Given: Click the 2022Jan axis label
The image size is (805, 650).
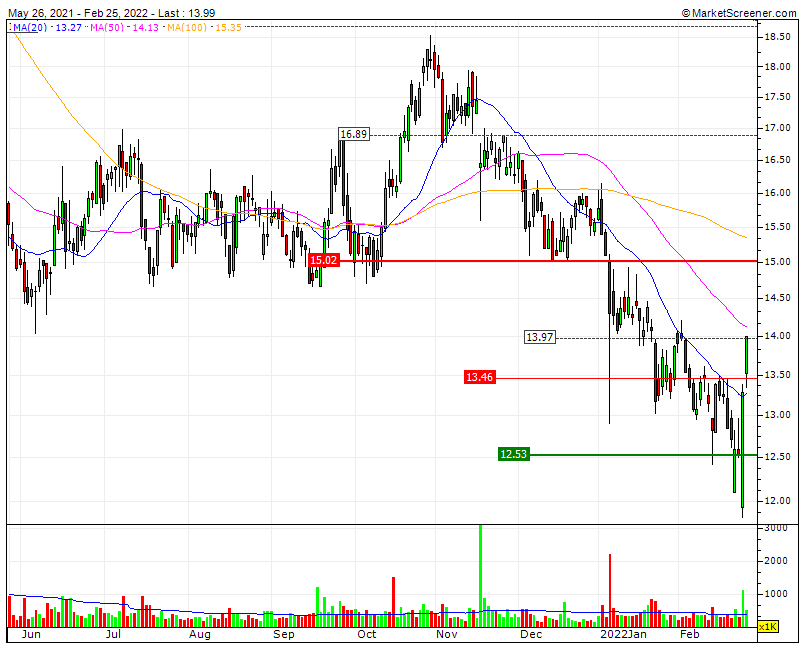Looking at the screenshot, I should point(621,634).
